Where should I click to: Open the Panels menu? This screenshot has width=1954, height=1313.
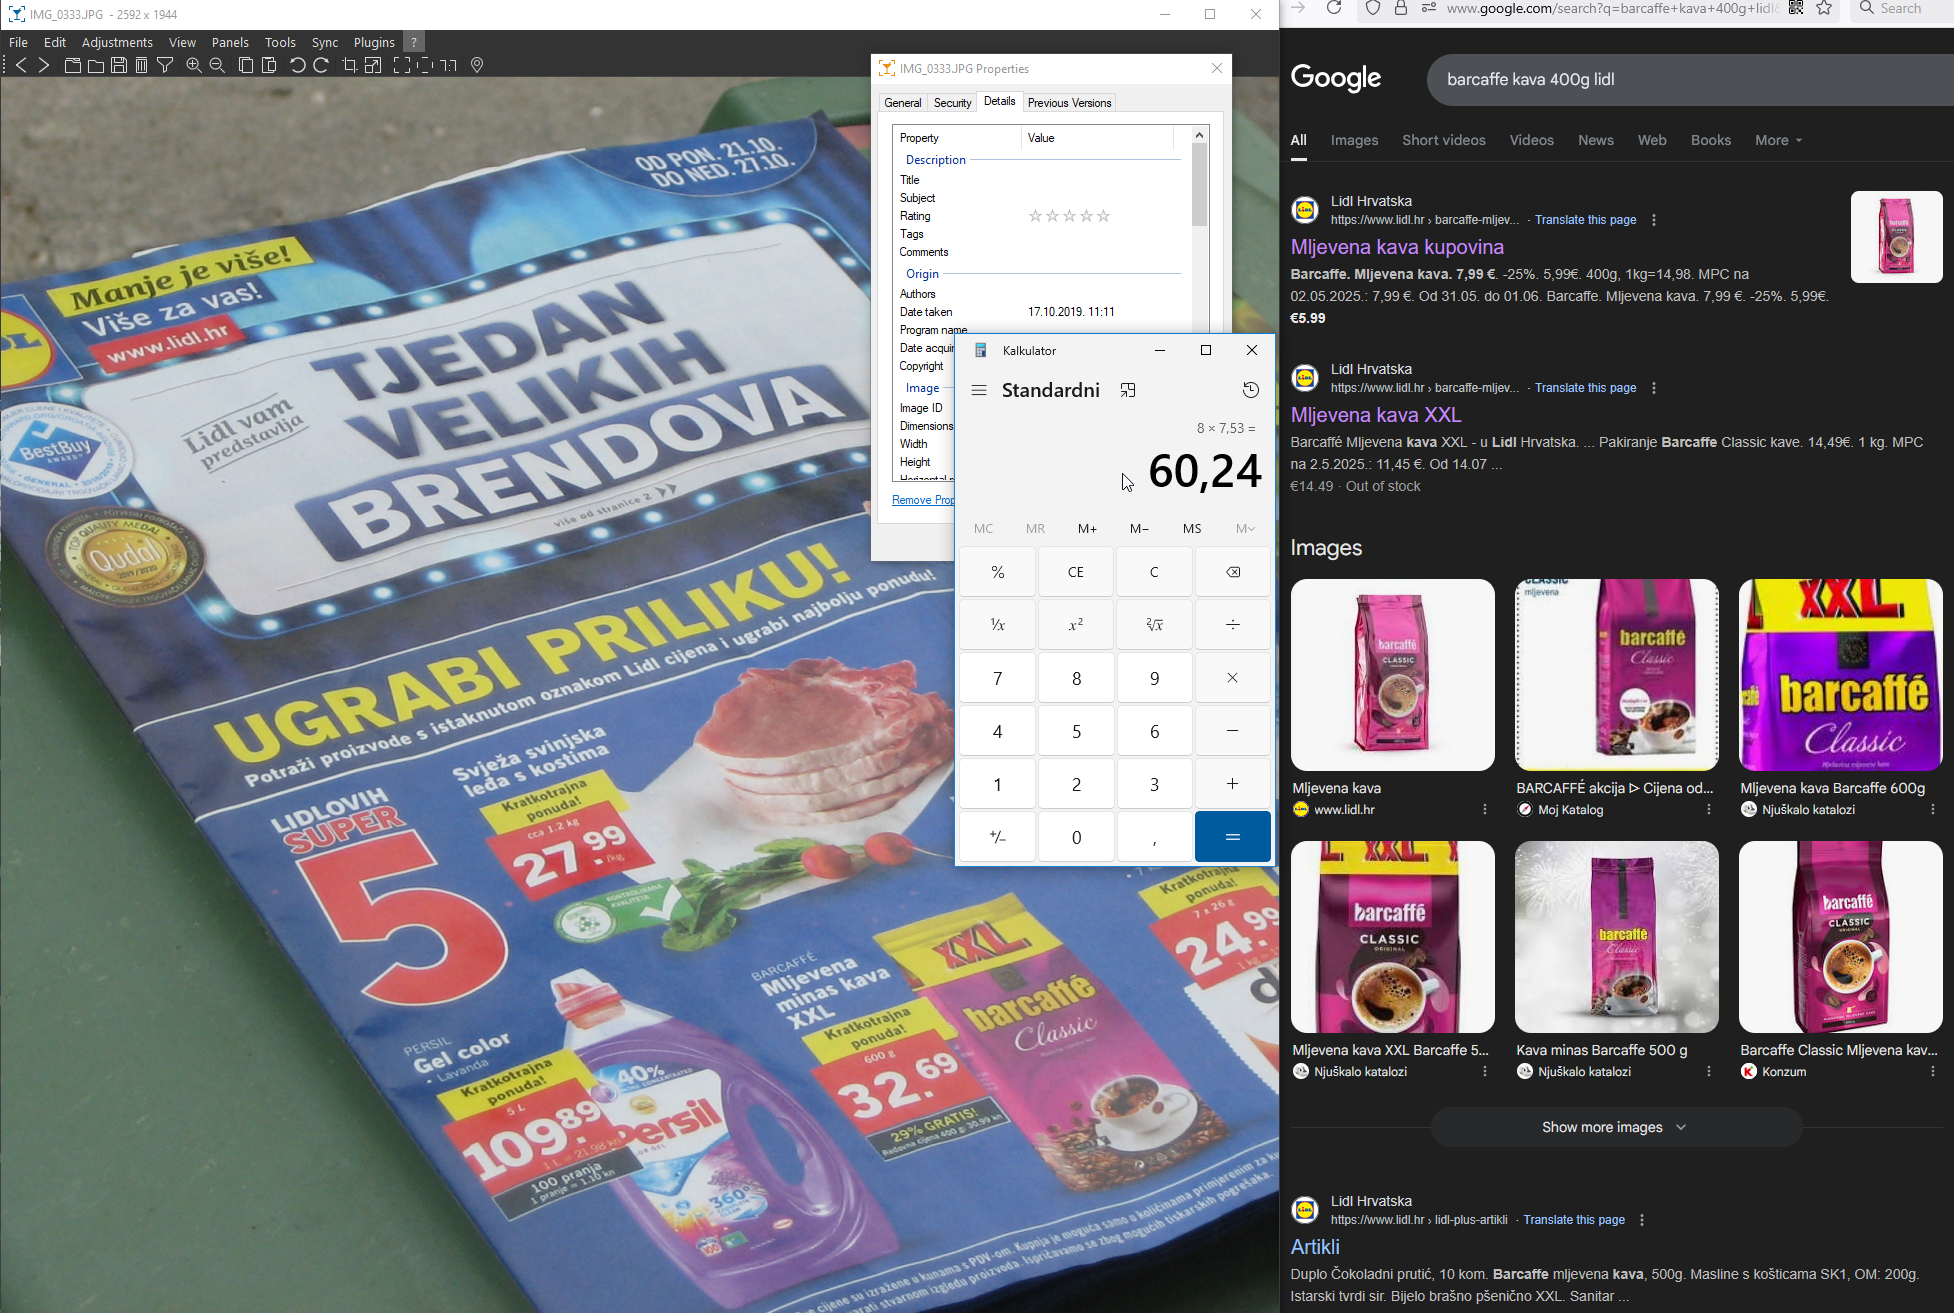pyautogui.click(x=230, y=42)
